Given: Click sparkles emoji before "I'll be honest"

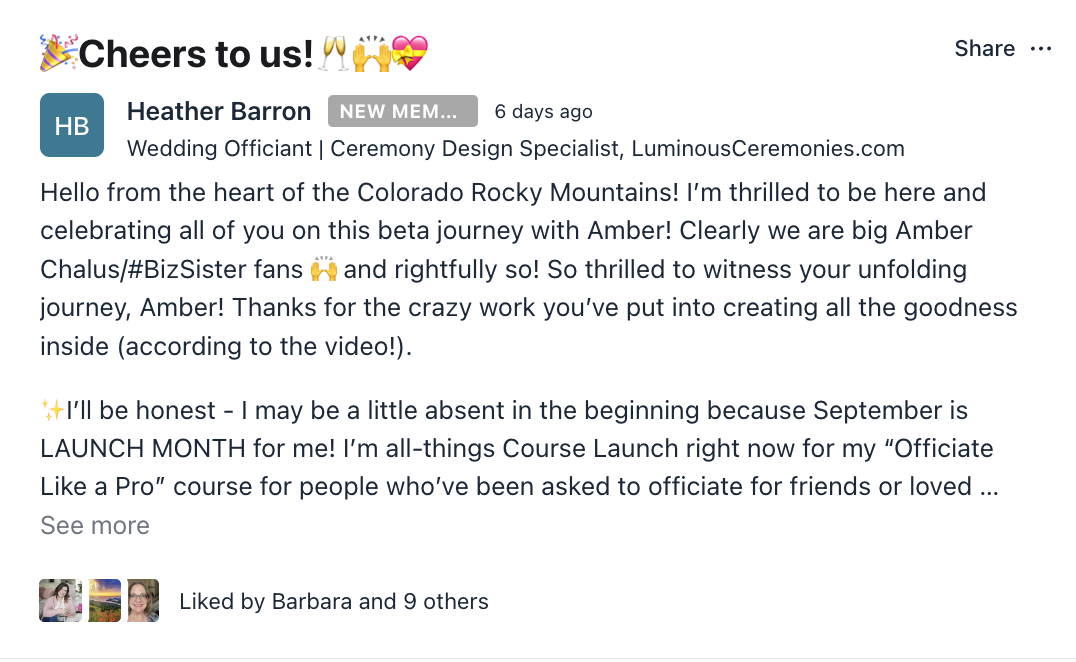Looking at the screenshot, I should (x=52, y=411).
